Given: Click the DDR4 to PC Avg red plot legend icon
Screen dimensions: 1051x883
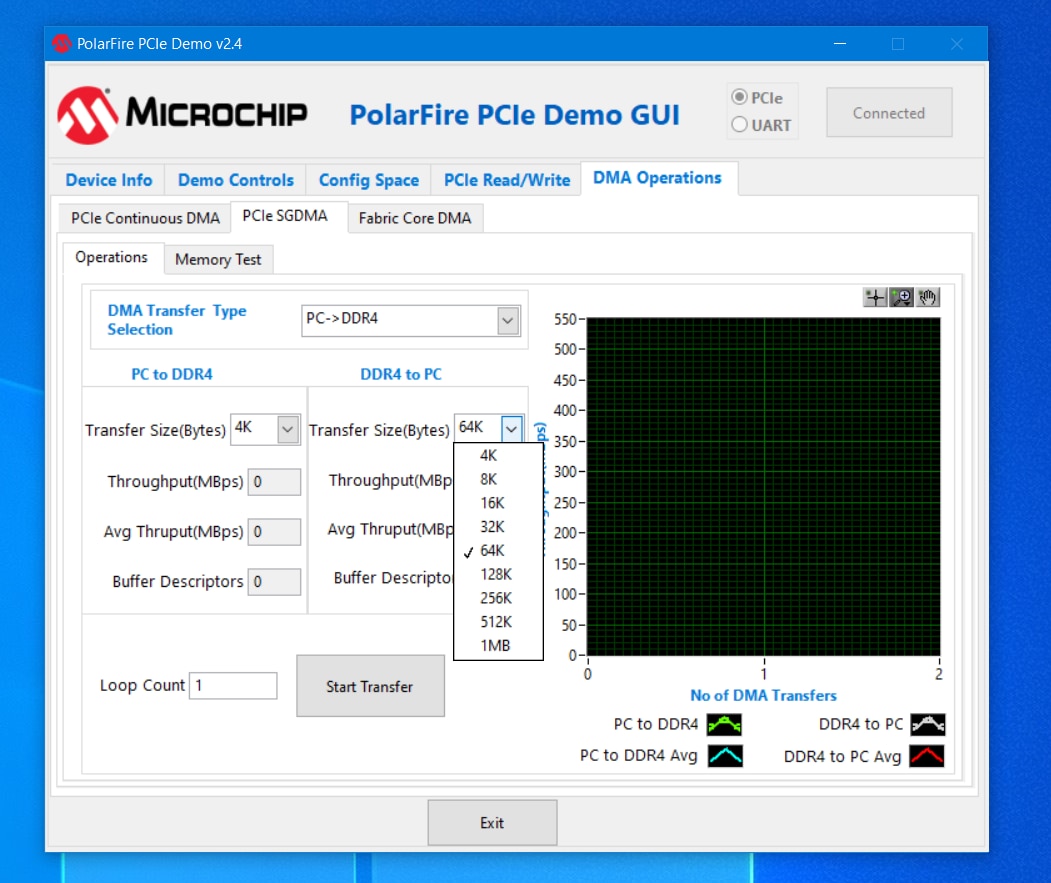Looking at the screenshot, I should tap(927, 756).
